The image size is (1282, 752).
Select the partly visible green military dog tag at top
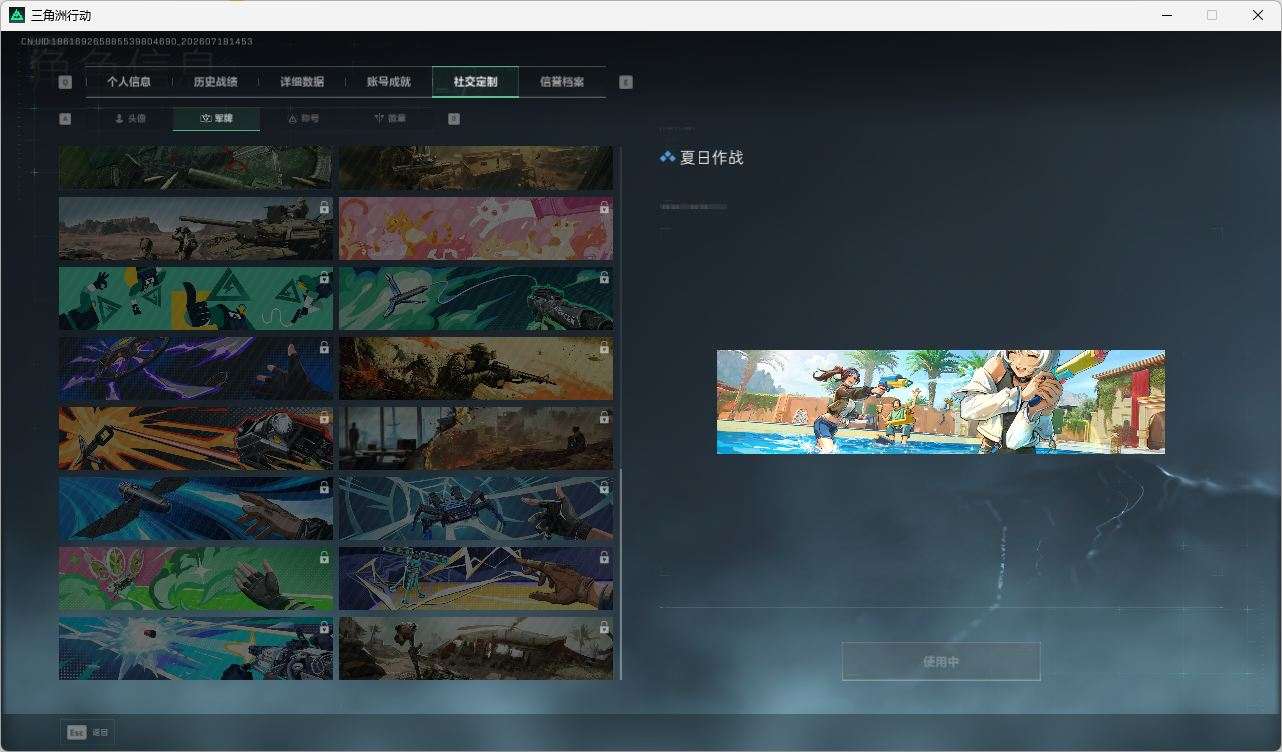click(x=196, y=168)
